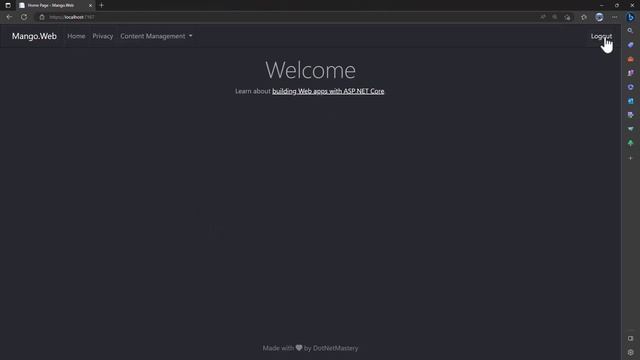This screenshot has height=360, width=640.
Task: Open the Privacy nav item
Action: point(102,36)
